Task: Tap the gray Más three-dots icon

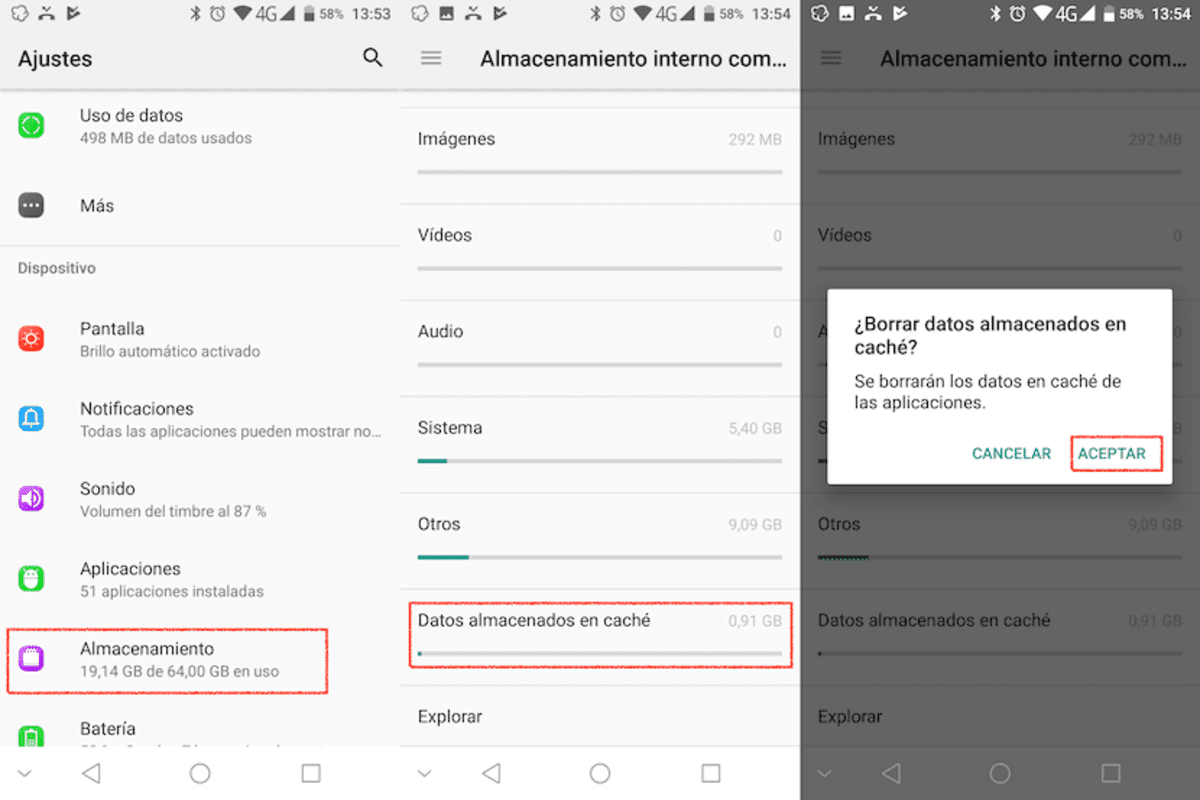Action: (x=31, y=206)
